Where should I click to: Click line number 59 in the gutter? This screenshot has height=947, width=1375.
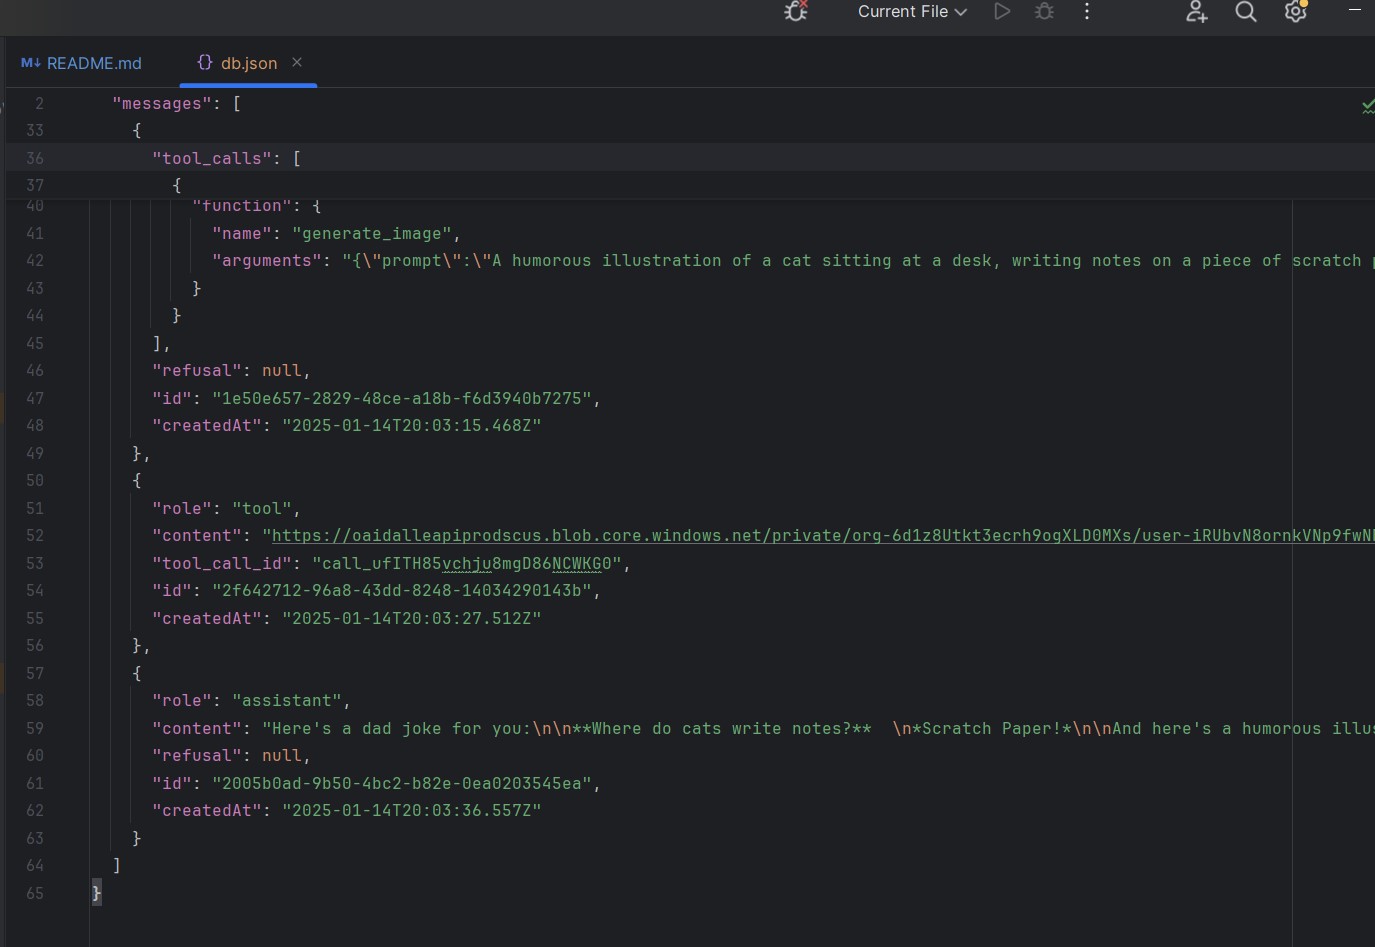pyautogui.click(x=35, y=729)
